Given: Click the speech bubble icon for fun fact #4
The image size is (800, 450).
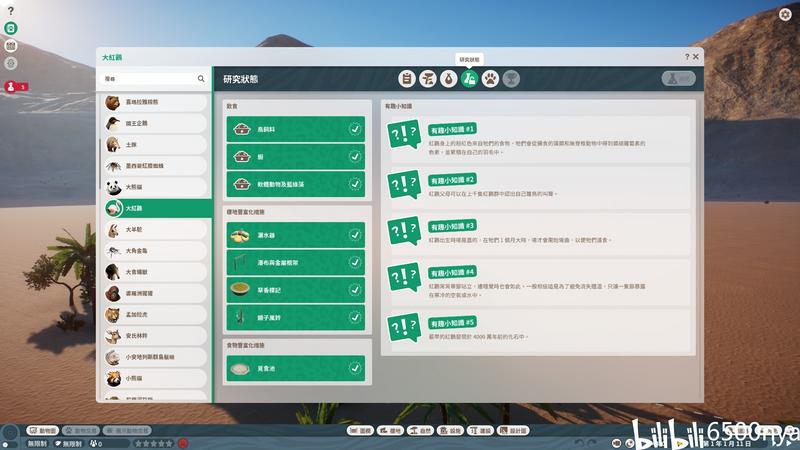Looking at the screenshot, I should coord(404,277).
